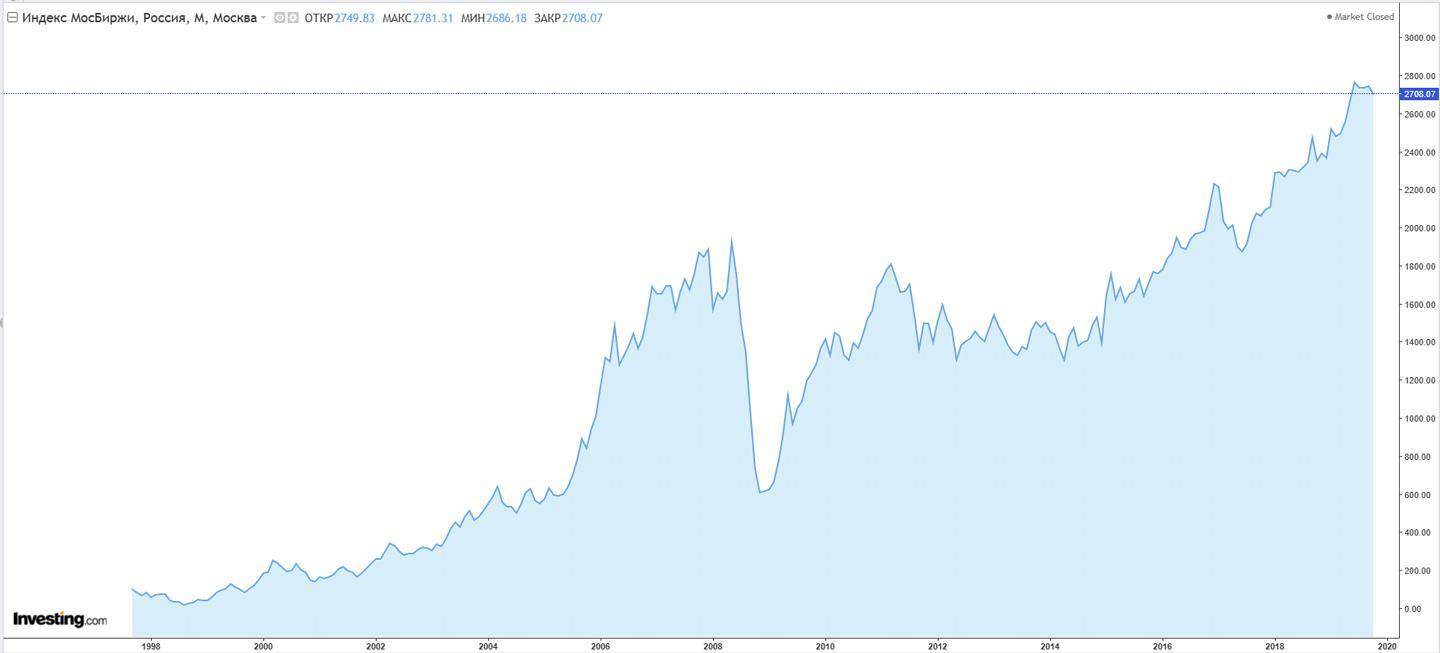Image resolution: width=1440 pixels, height=653 pixels.
Task: Click the Индекс МосБиржи title text
Action: (139, 18)
